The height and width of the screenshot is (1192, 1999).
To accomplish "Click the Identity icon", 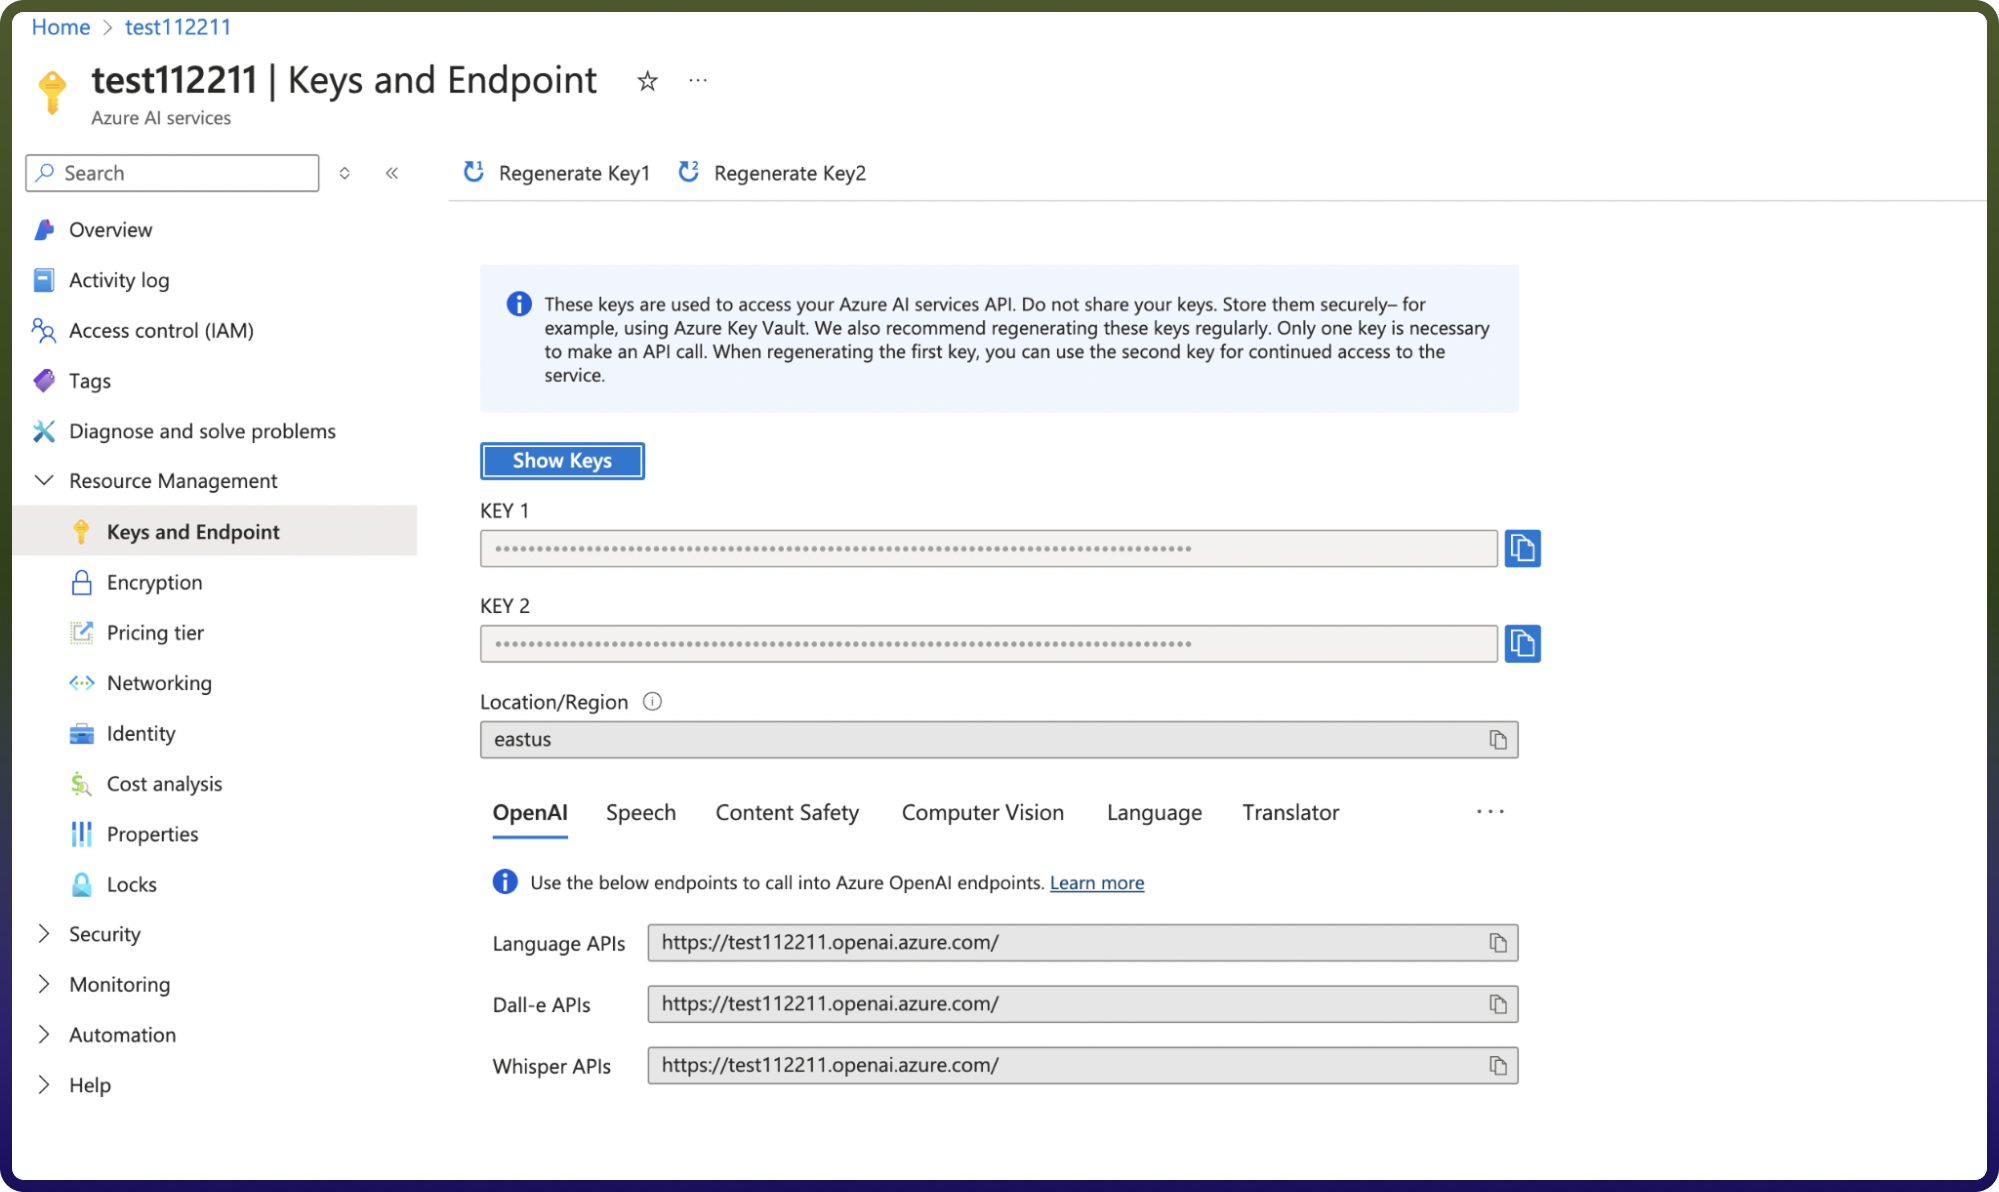I will pyautogui.click(x=81, y=733).
